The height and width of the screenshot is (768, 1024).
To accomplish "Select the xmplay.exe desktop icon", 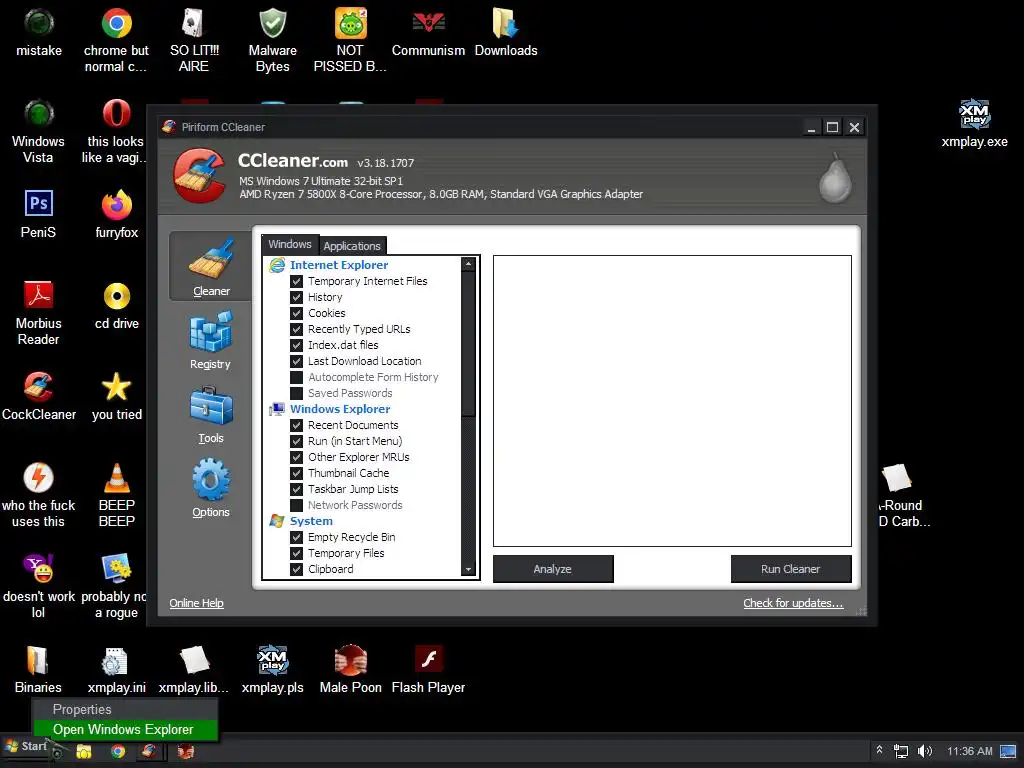I will (974, 123).
